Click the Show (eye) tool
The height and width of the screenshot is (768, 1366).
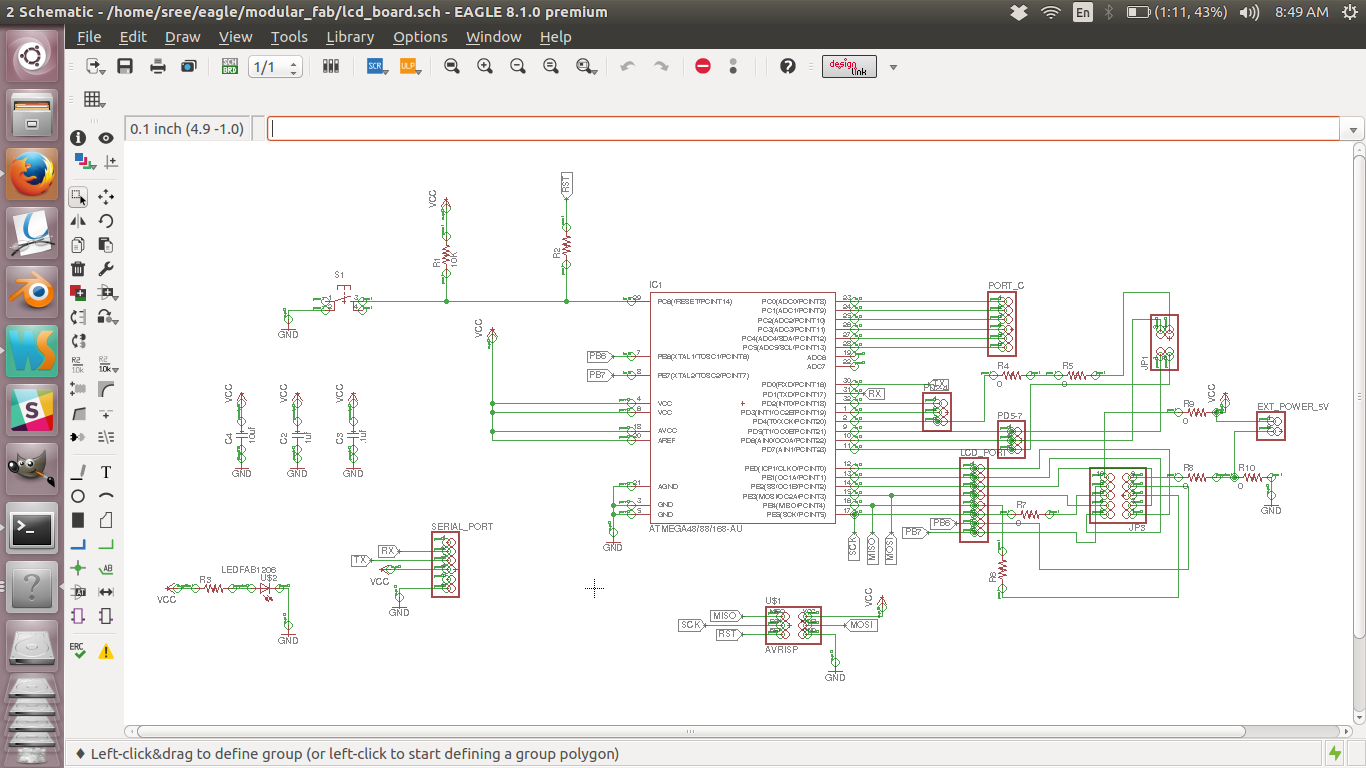point(106,138)
